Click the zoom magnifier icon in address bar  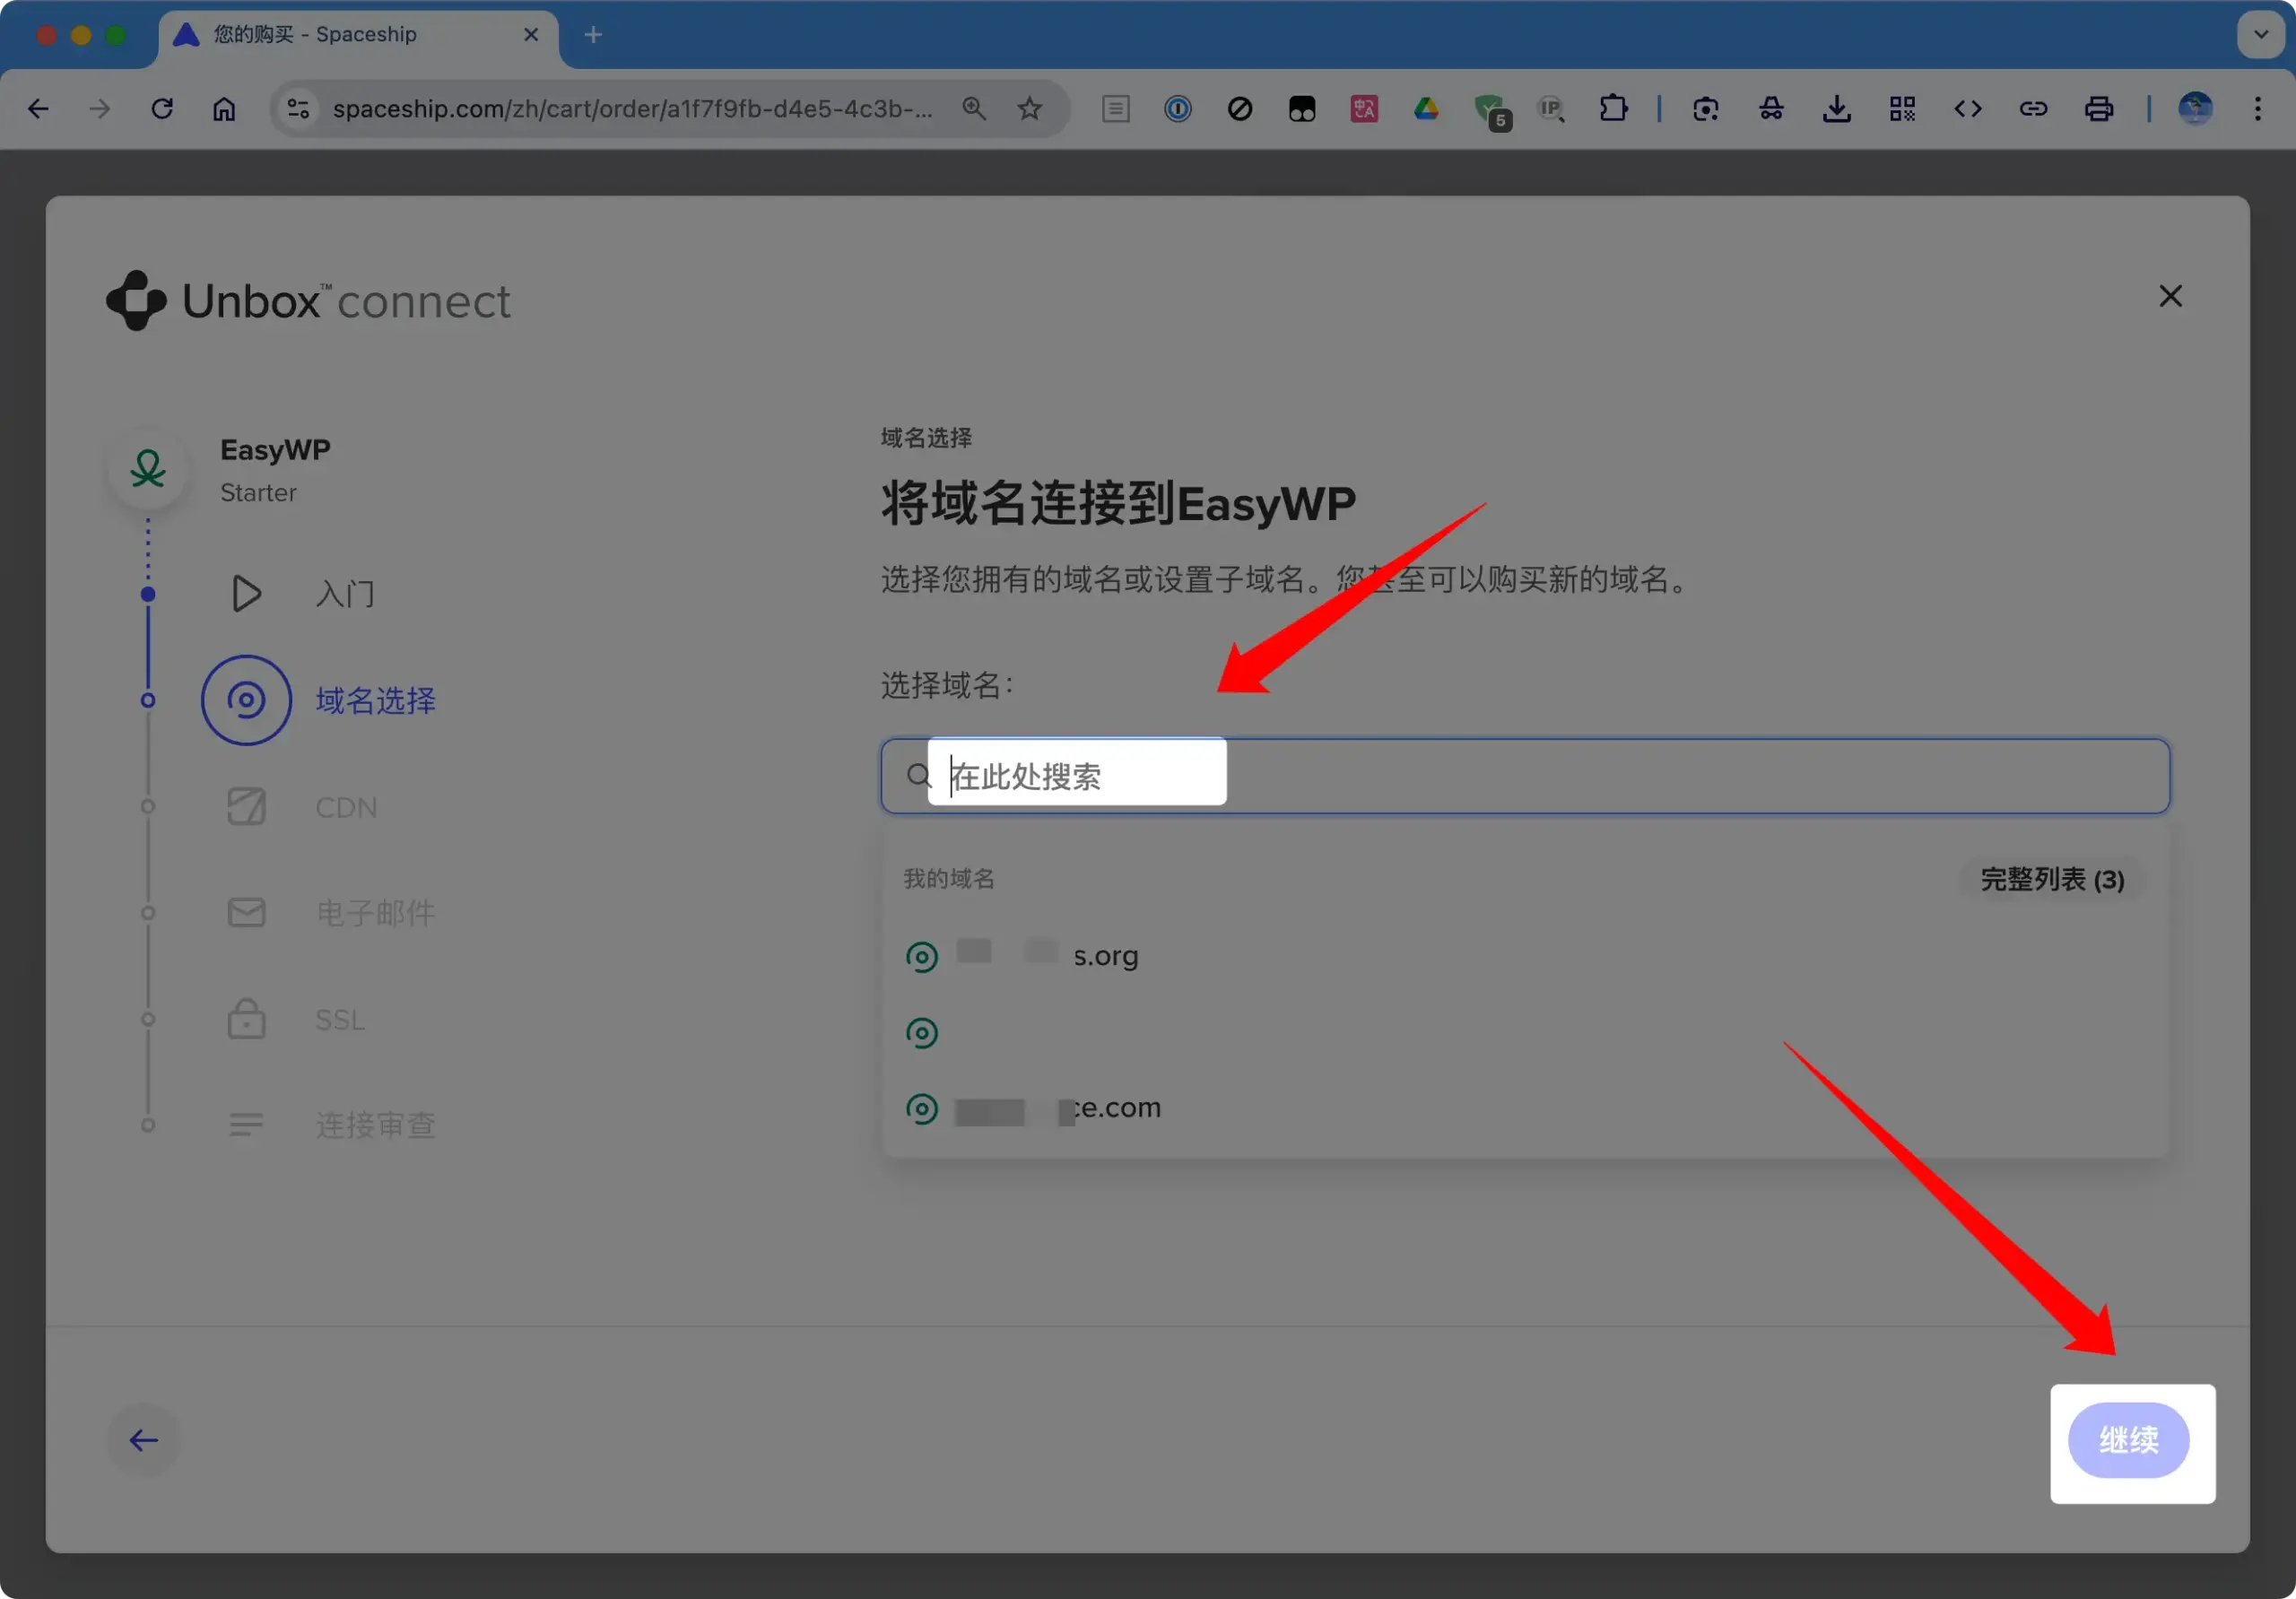[974, 108]
